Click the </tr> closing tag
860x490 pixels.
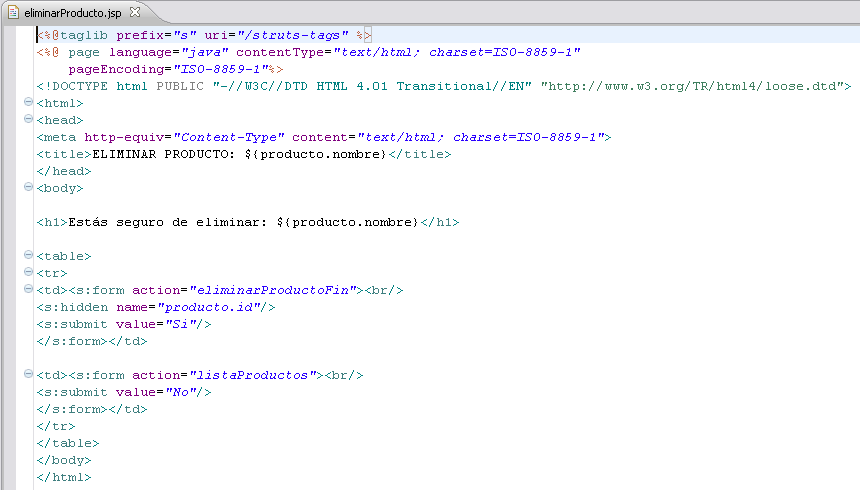click(x=56, y=426)
